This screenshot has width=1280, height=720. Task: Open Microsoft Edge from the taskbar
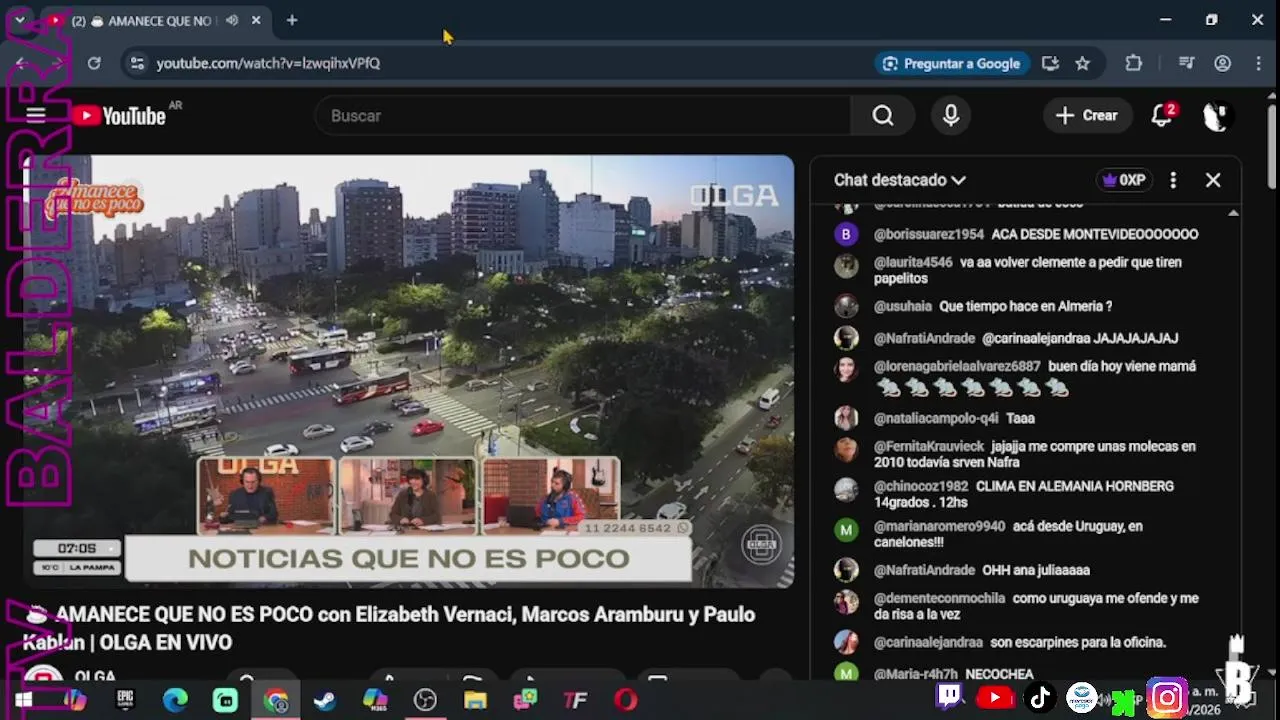click(175, 700)
